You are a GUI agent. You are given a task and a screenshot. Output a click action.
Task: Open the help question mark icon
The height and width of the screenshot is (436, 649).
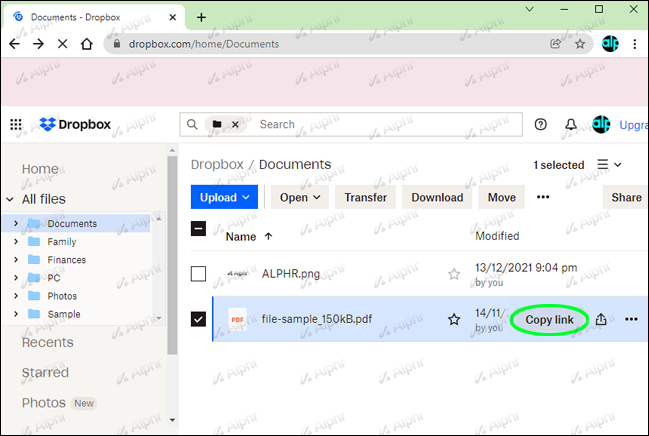click(x=541, y=124)
